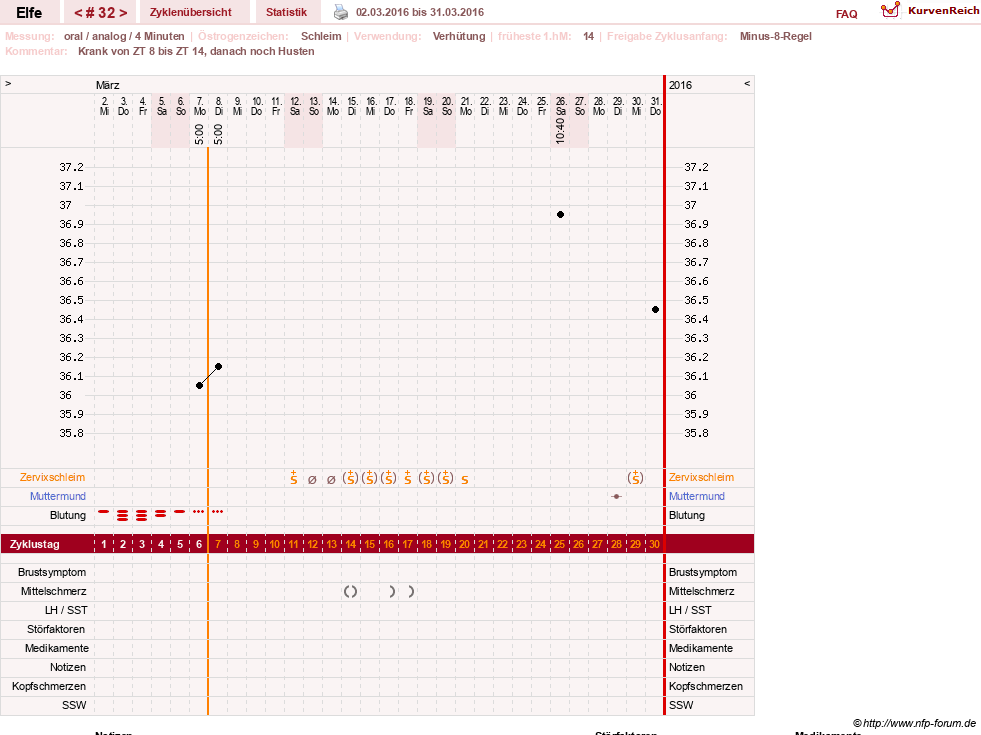Screen dimensions: 981x735
Task: Click the Muttermund label on the left
Action: tap(58, 496)
